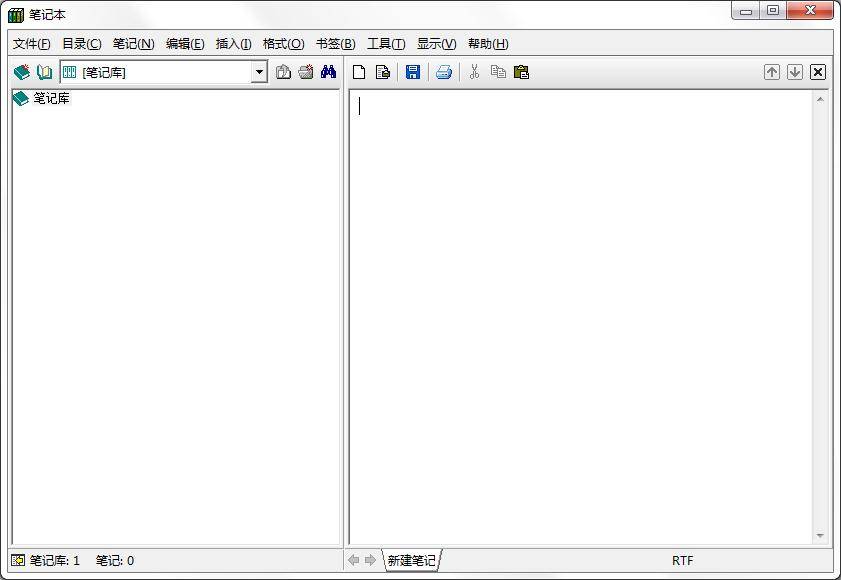Click the editor's vertical scrollbar up arrow
The image size is (841, 580).
tap(821, 98)
